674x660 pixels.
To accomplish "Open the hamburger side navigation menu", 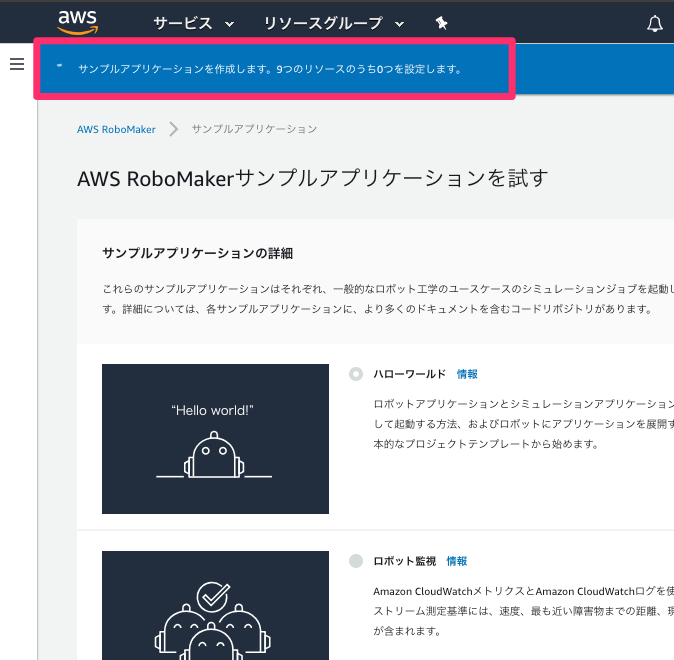I will tap(17, 64).
